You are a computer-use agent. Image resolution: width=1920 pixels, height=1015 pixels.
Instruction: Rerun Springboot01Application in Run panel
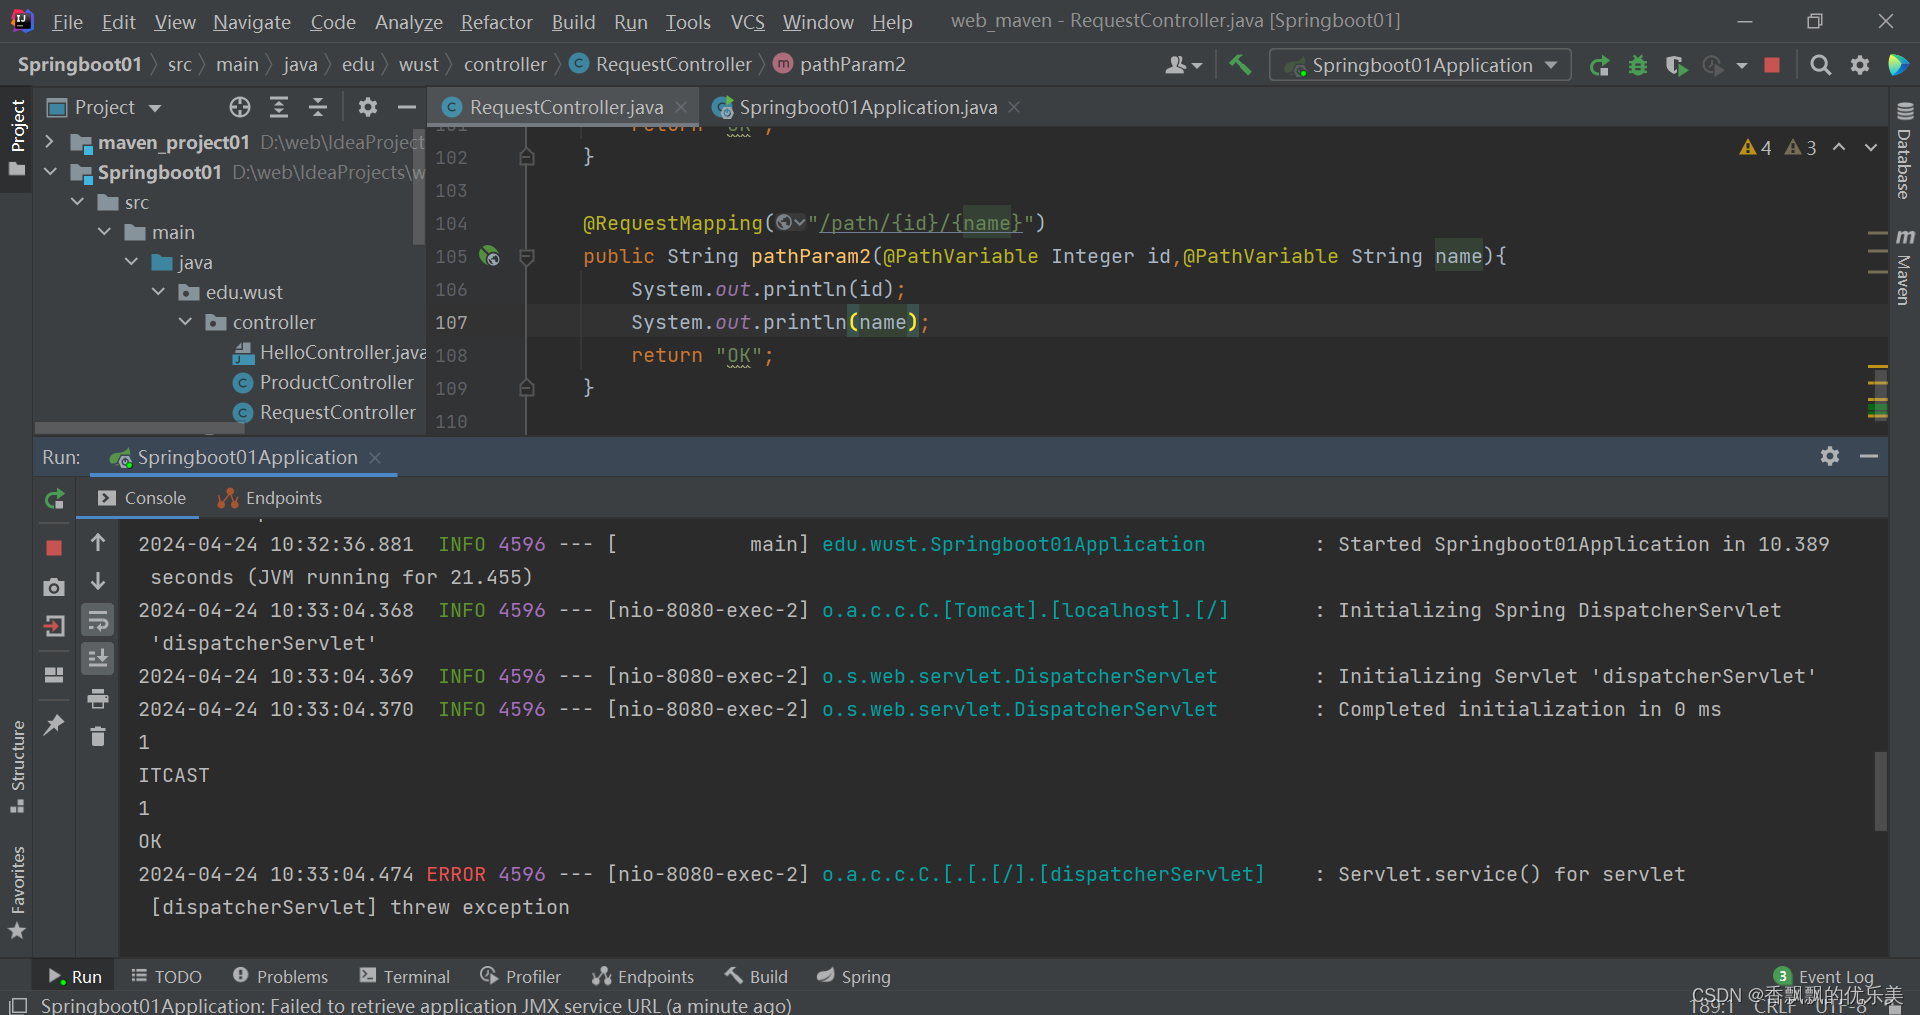click(x=55, y=499)
